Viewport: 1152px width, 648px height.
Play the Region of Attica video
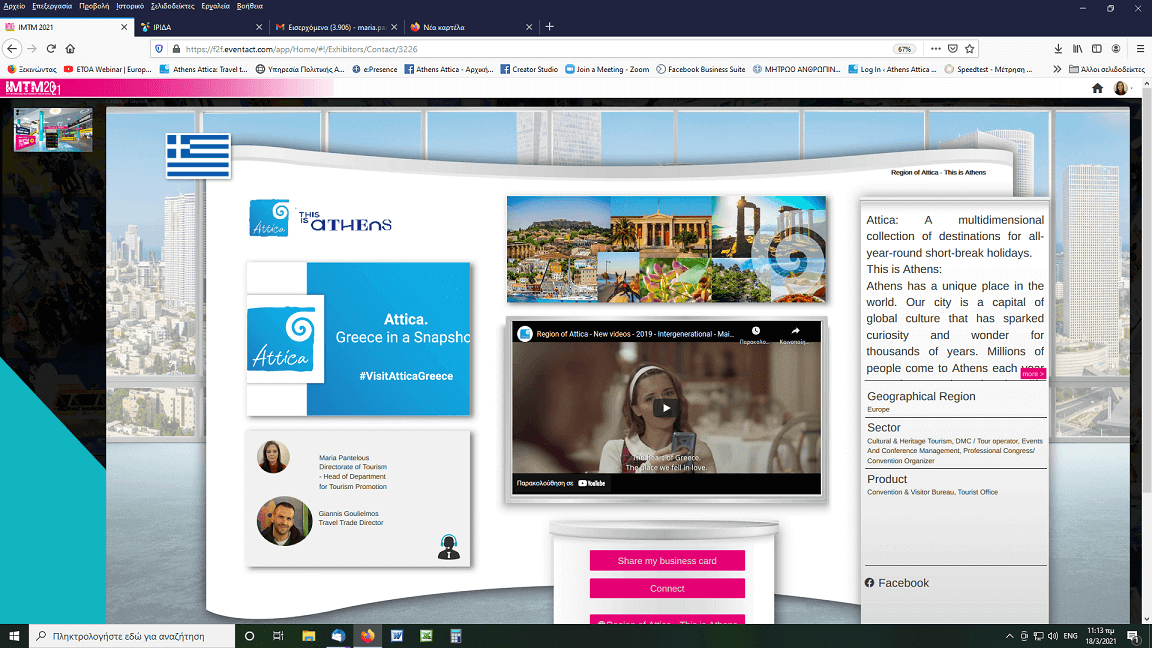click(x=666, y=408)
